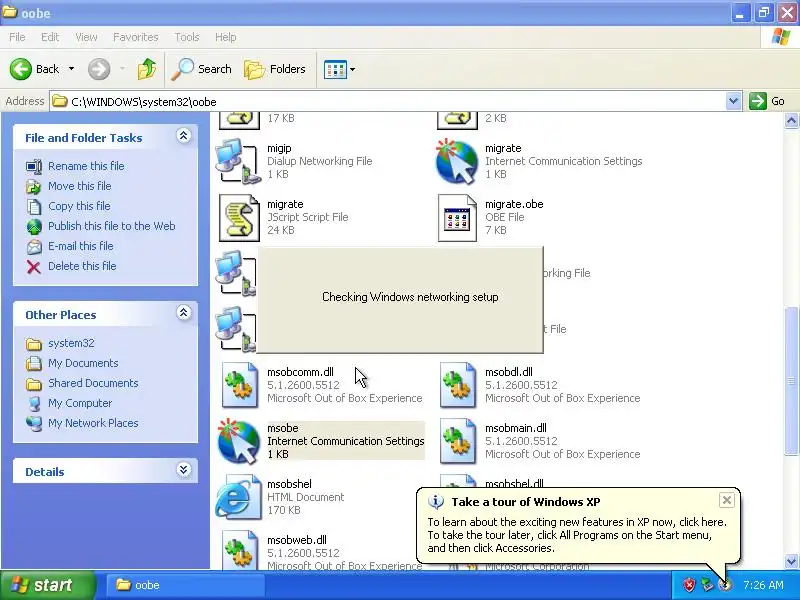Click the Take a tour of Windows XP balloon text
The height and width of the screenshot is (600, 800).
tap(526, 502)
